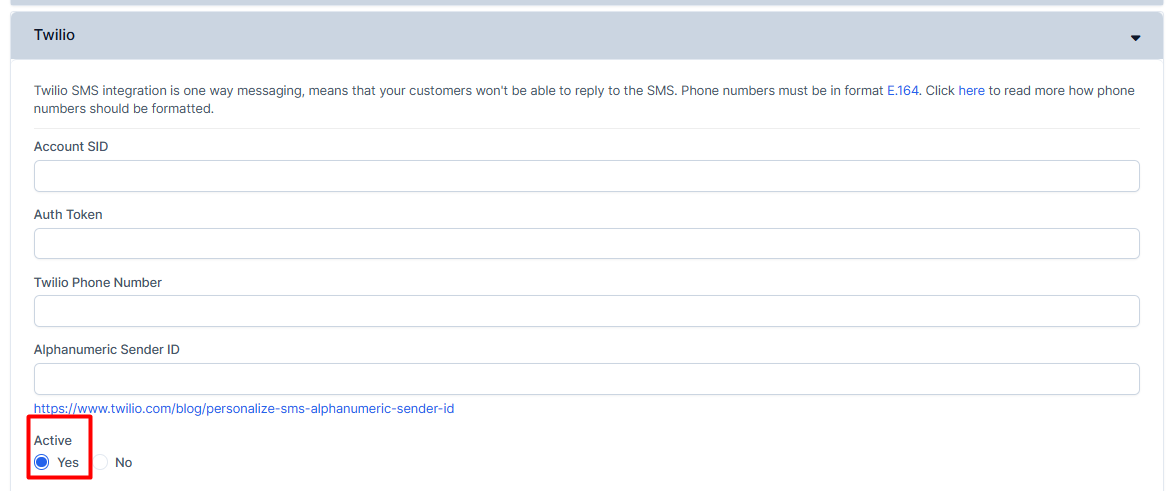1170x491 pixels.
Task: Click the Alphanumeric Sender ID label
Action: 107,350
